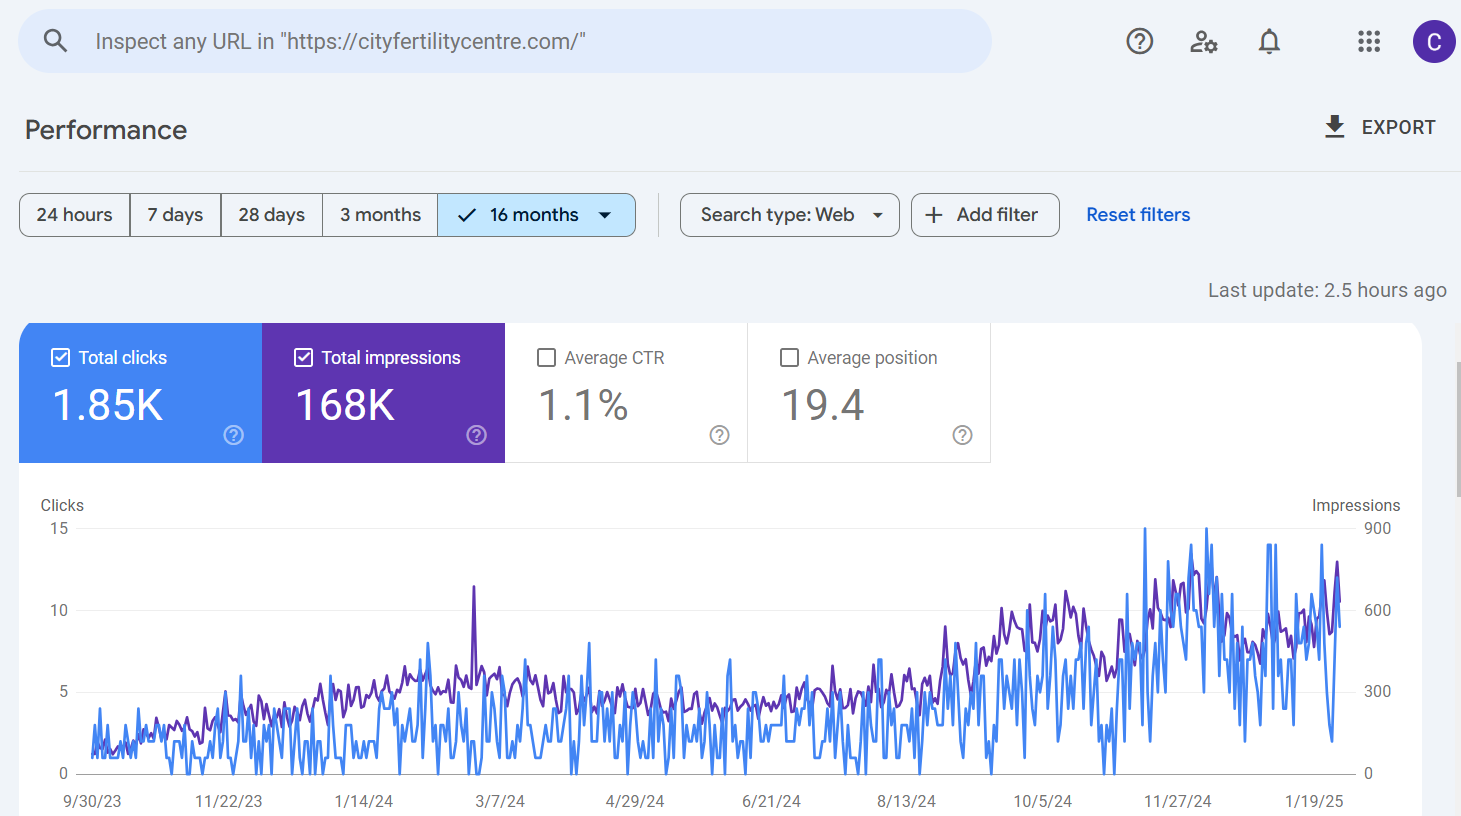Click the 11/27/24 axis date

1178,801
